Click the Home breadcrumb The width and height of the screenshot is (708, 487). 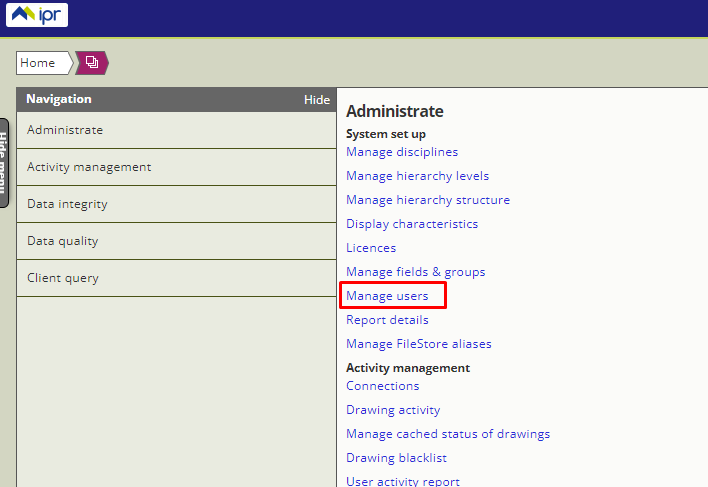coord(38,63)
